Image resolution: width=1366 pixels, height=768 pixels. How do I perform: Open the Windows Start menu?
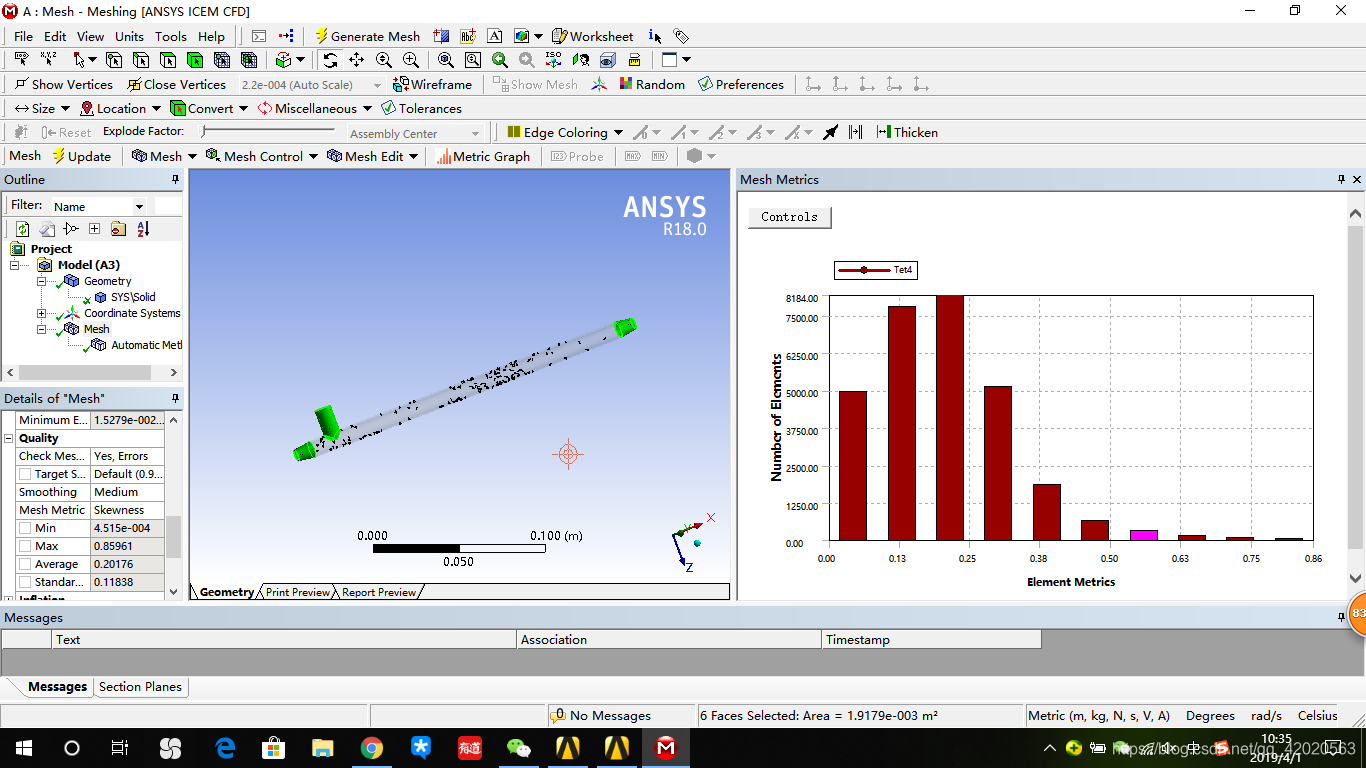pyautogui.click(x=23, y=748)
